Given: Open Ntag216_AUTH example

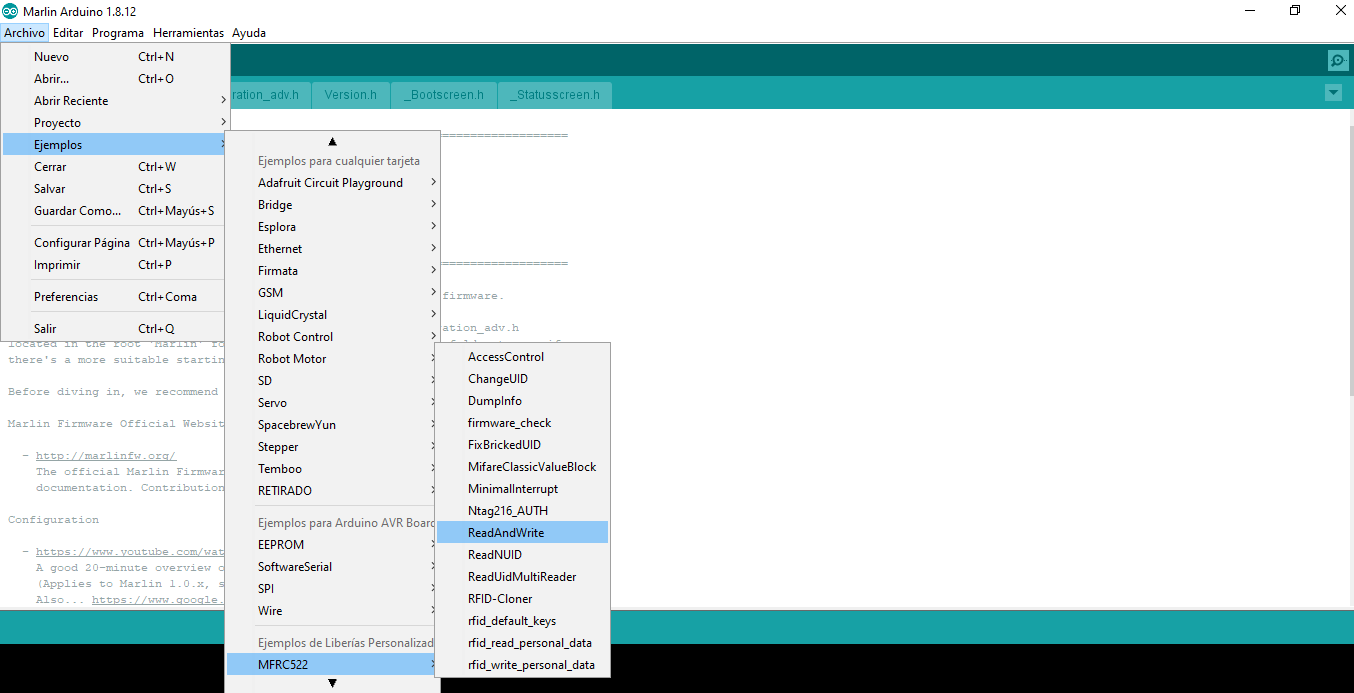Looking at the screenshot, I should (522, 511).
